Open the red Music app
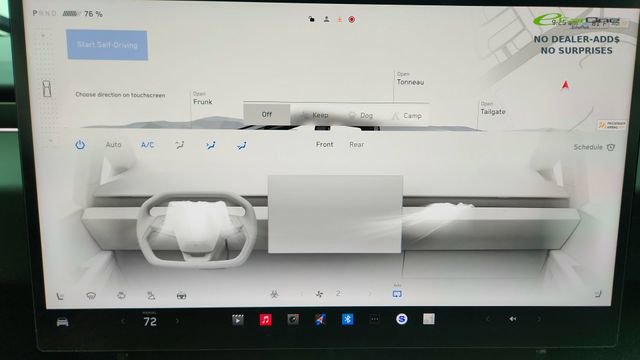The height and width of the screenshot is (360, 640). tap(266, 320)
